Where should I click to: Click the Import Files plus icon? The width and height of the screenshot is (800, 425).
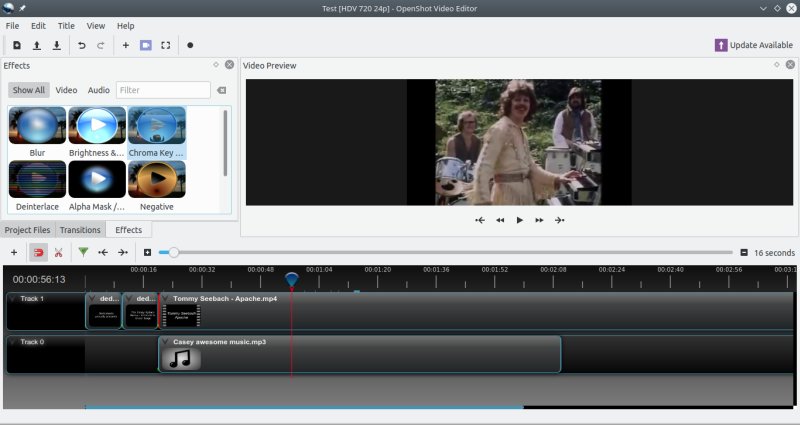click(125, 45)
